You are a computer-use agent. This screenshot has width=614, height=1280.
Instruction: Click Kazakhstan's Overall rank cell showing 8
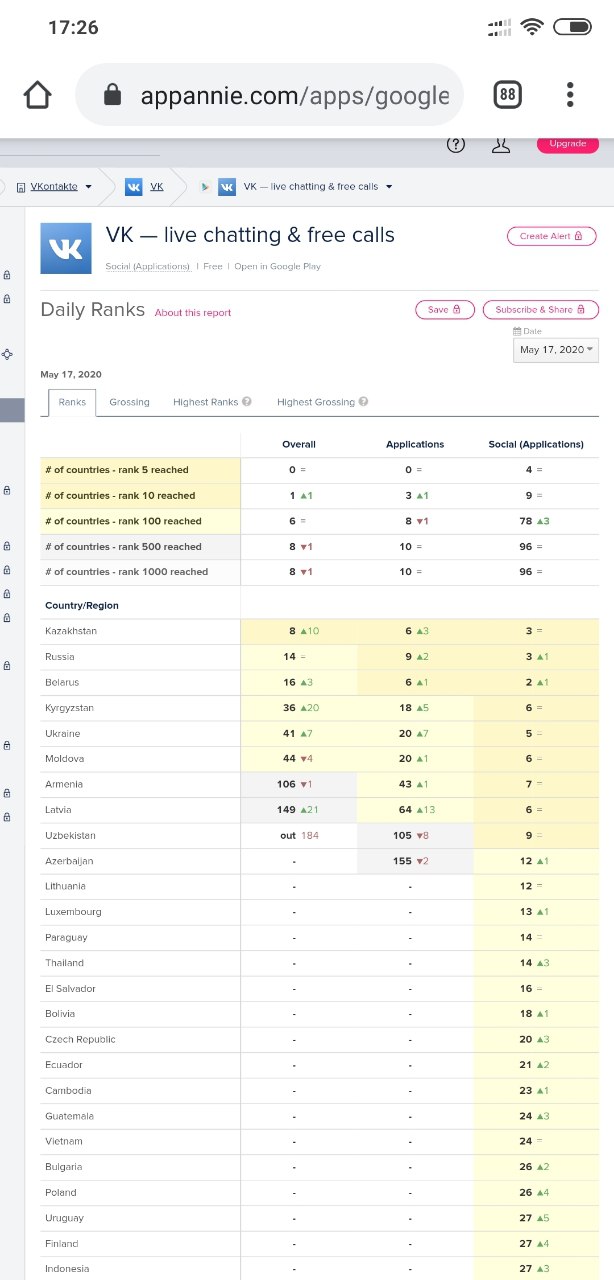[x=299, y=632]
